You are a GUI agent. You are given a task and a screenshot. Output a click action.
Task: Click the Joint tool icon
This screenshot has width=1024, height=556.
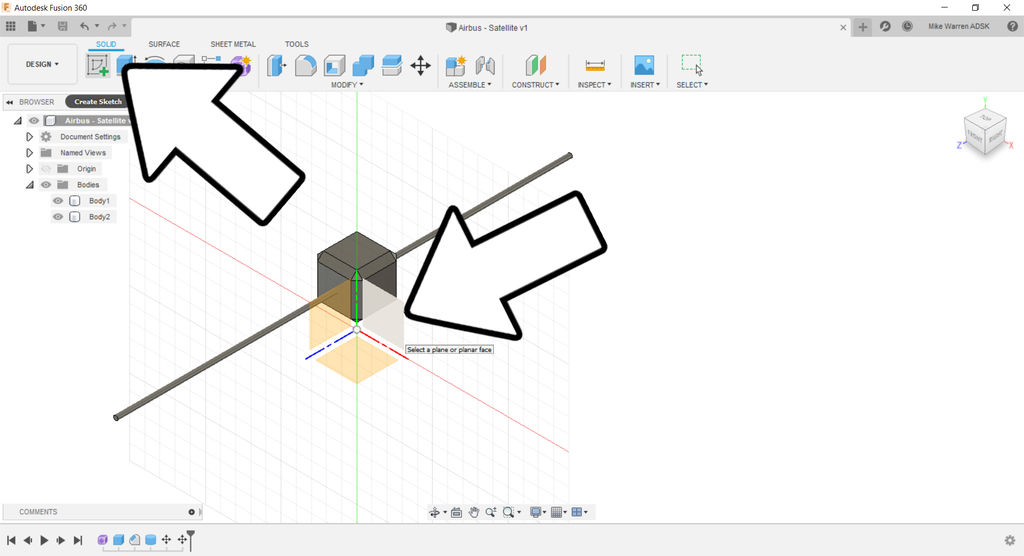tap(485, 65)
